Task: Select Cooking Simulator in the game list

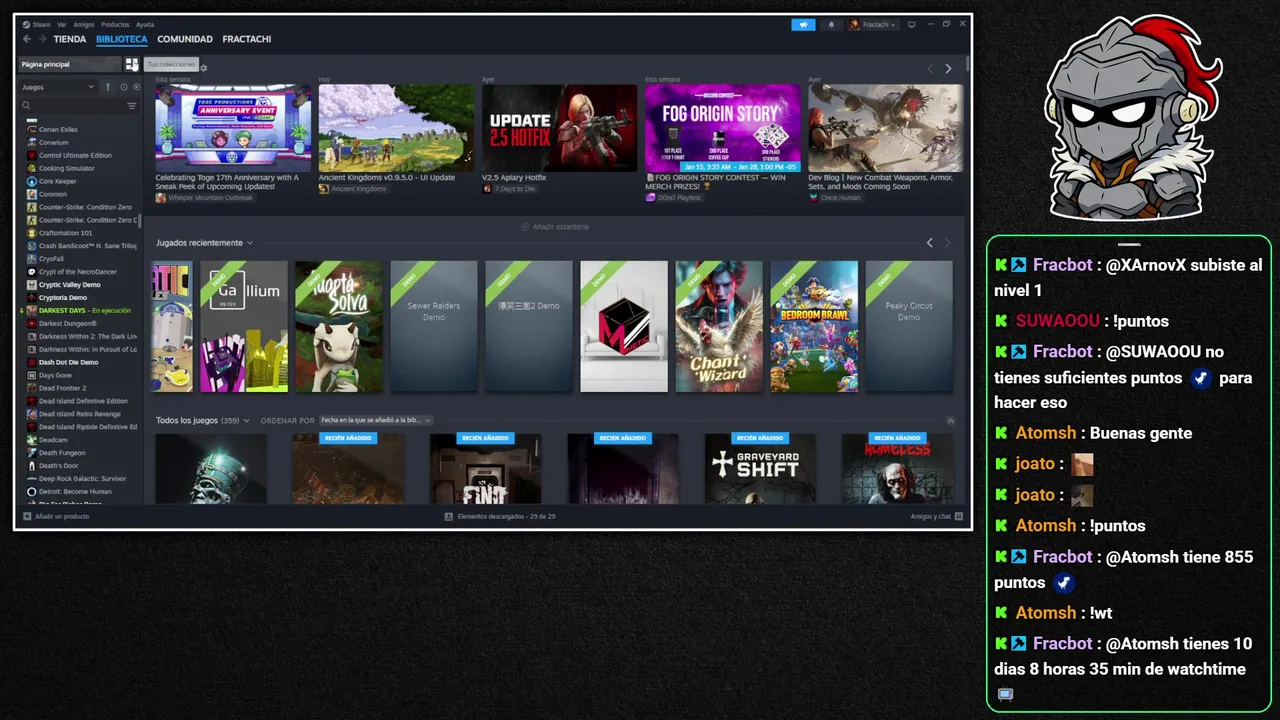Action: 80,168
